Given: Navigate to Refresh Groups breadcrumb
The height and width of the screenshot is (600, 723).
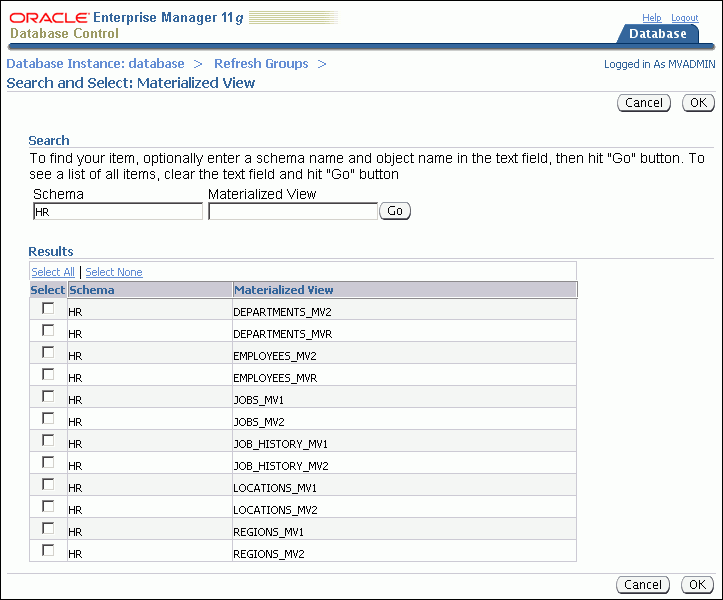Looking at the screenshot, I should (x=261, y=63).
